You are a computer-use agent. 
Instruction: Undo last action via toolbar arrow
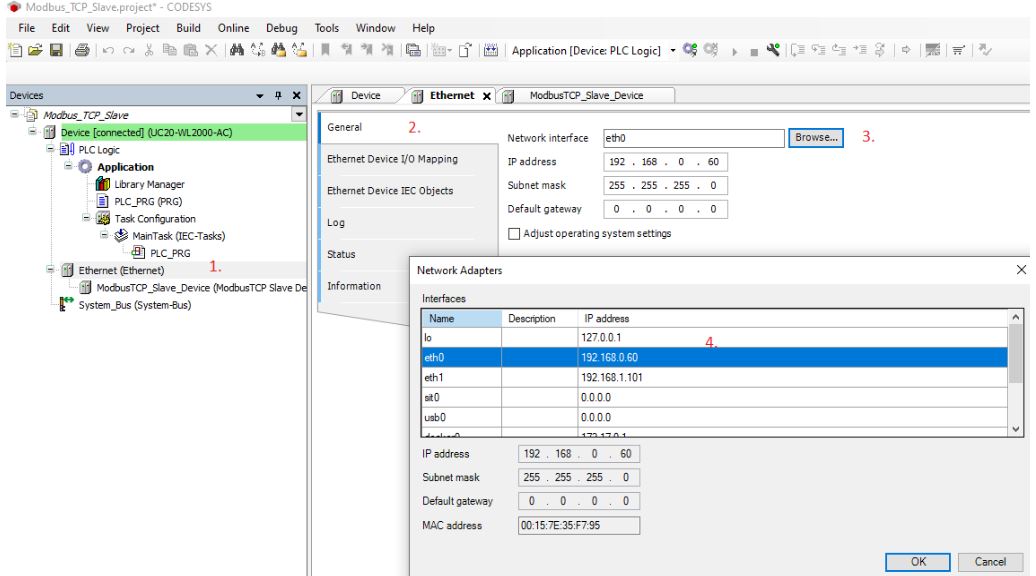(x=108, y=50)
